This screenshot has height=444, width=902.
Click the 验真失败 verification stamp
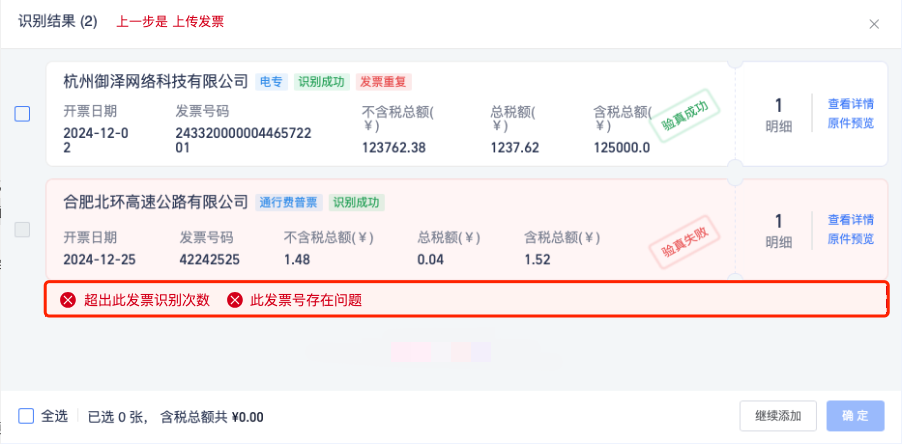(678, 245)
